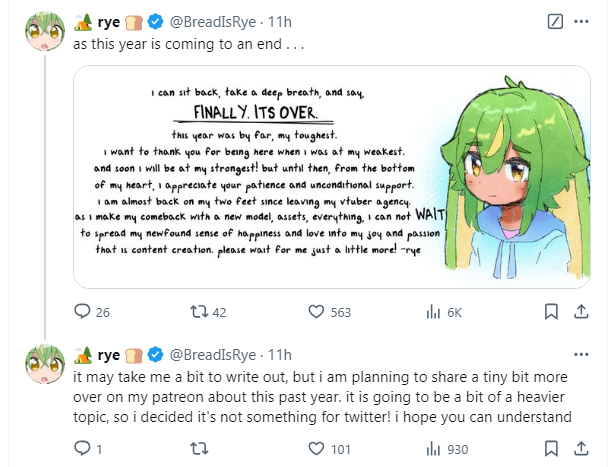The height and width of the screenshot is (467, 610).
Task: Reply to the second tweet about patreon
Action: click(x=83, y=449)
